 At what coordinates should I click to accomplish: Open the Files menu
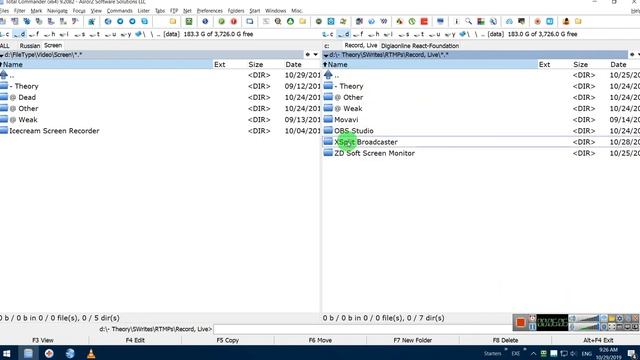4,11
